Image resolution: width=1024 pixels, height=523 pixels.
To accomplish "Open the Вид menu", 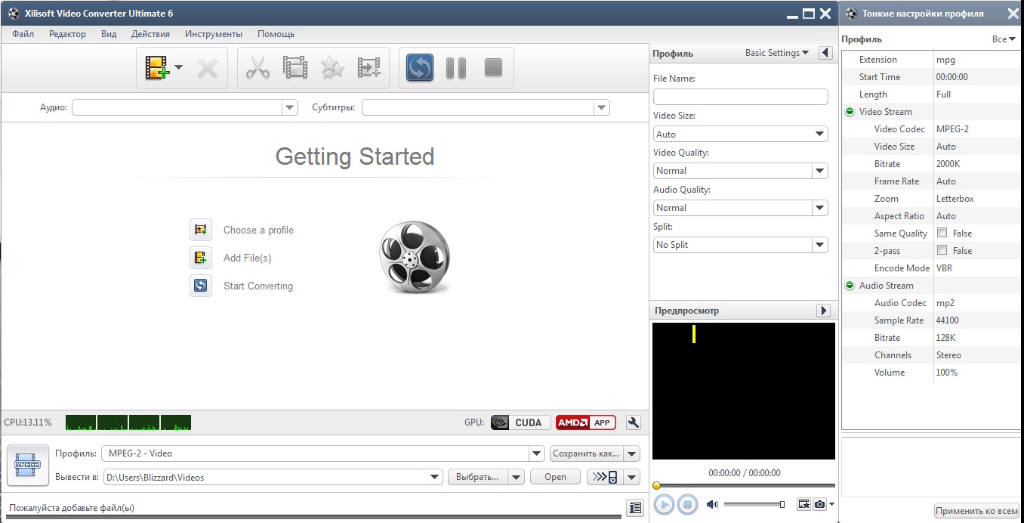I will click(x=108, y=34).
